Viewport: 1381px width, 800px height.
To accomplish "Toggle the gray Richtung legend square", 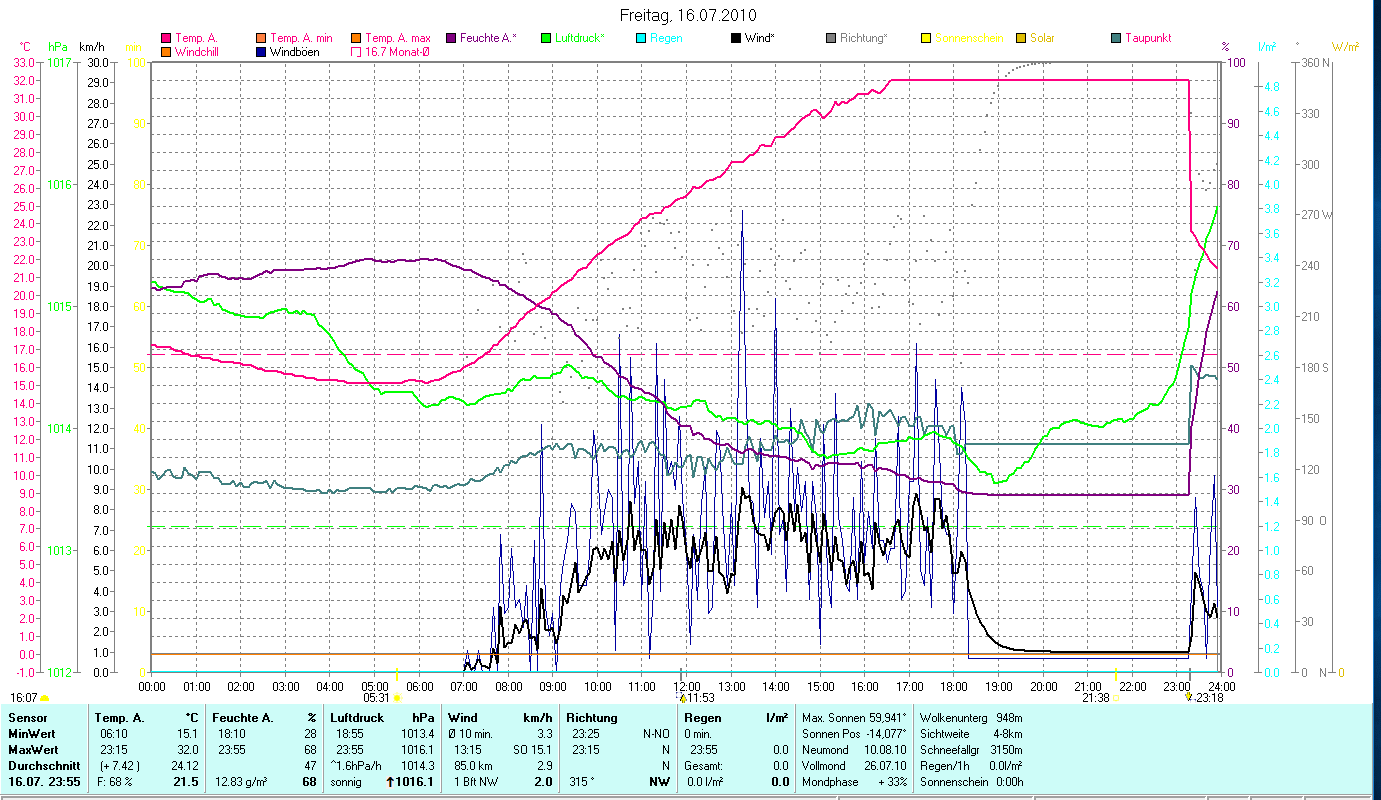I will coord(831,38).
